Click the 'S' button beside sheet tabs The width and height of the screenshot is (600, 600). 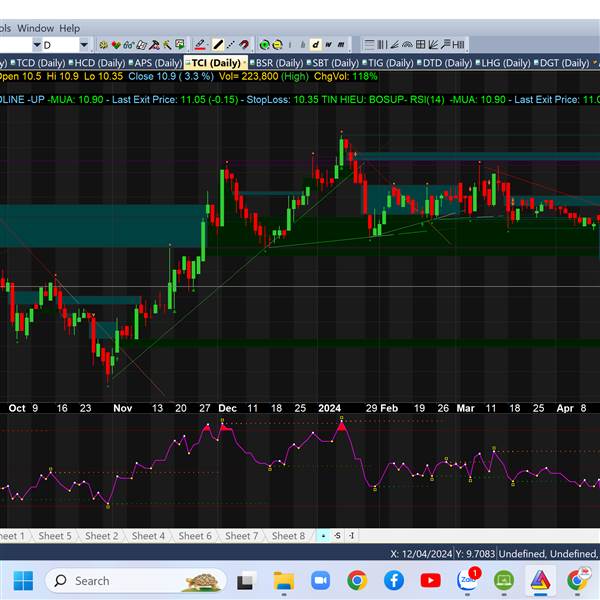pyautogui.click(x=338, y=536)
